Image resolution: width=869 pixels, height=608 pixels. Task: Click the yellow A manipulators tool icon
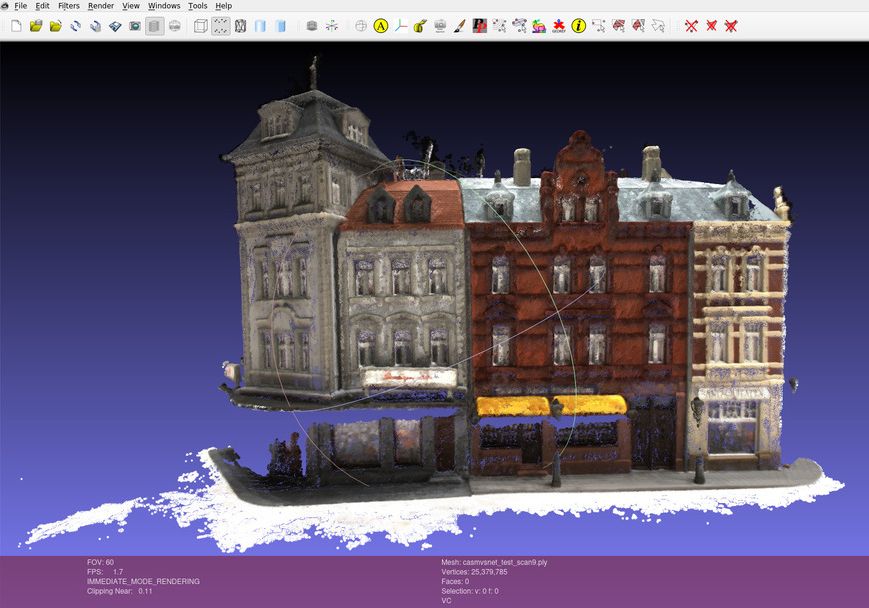[x=381, y=25]
